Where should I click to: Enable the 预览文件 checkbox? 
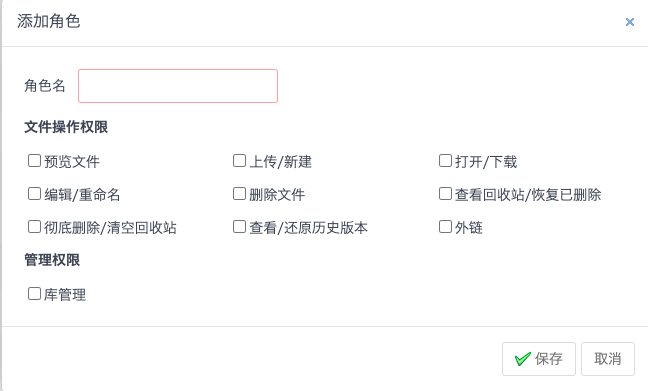point(34,161)
